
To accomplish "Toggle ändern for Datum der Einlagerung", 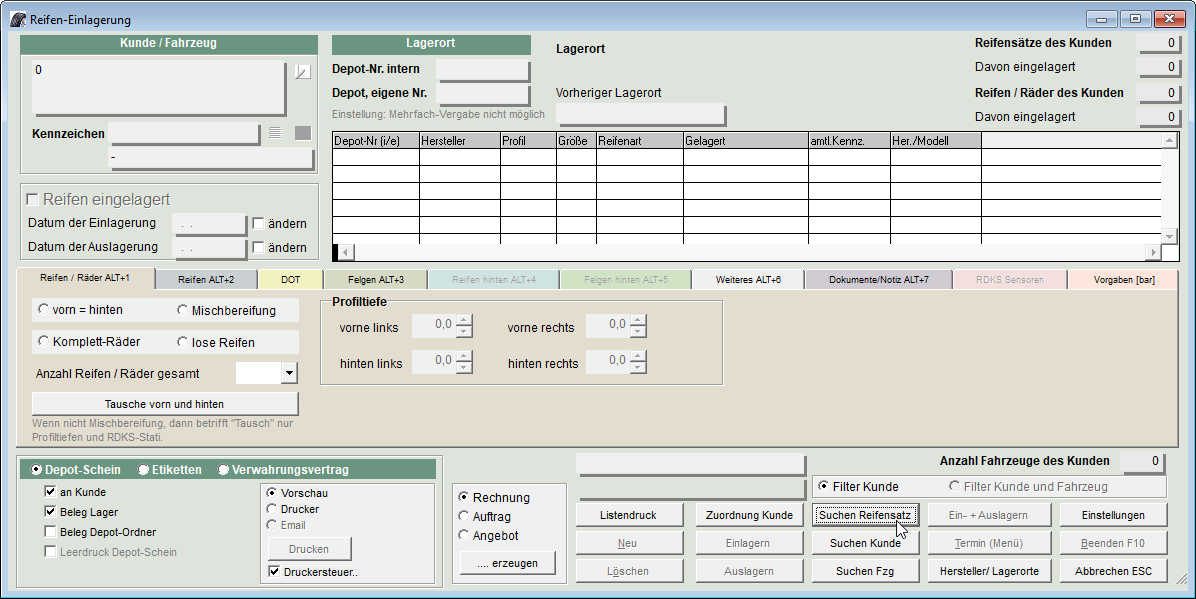I will point(258,223).
